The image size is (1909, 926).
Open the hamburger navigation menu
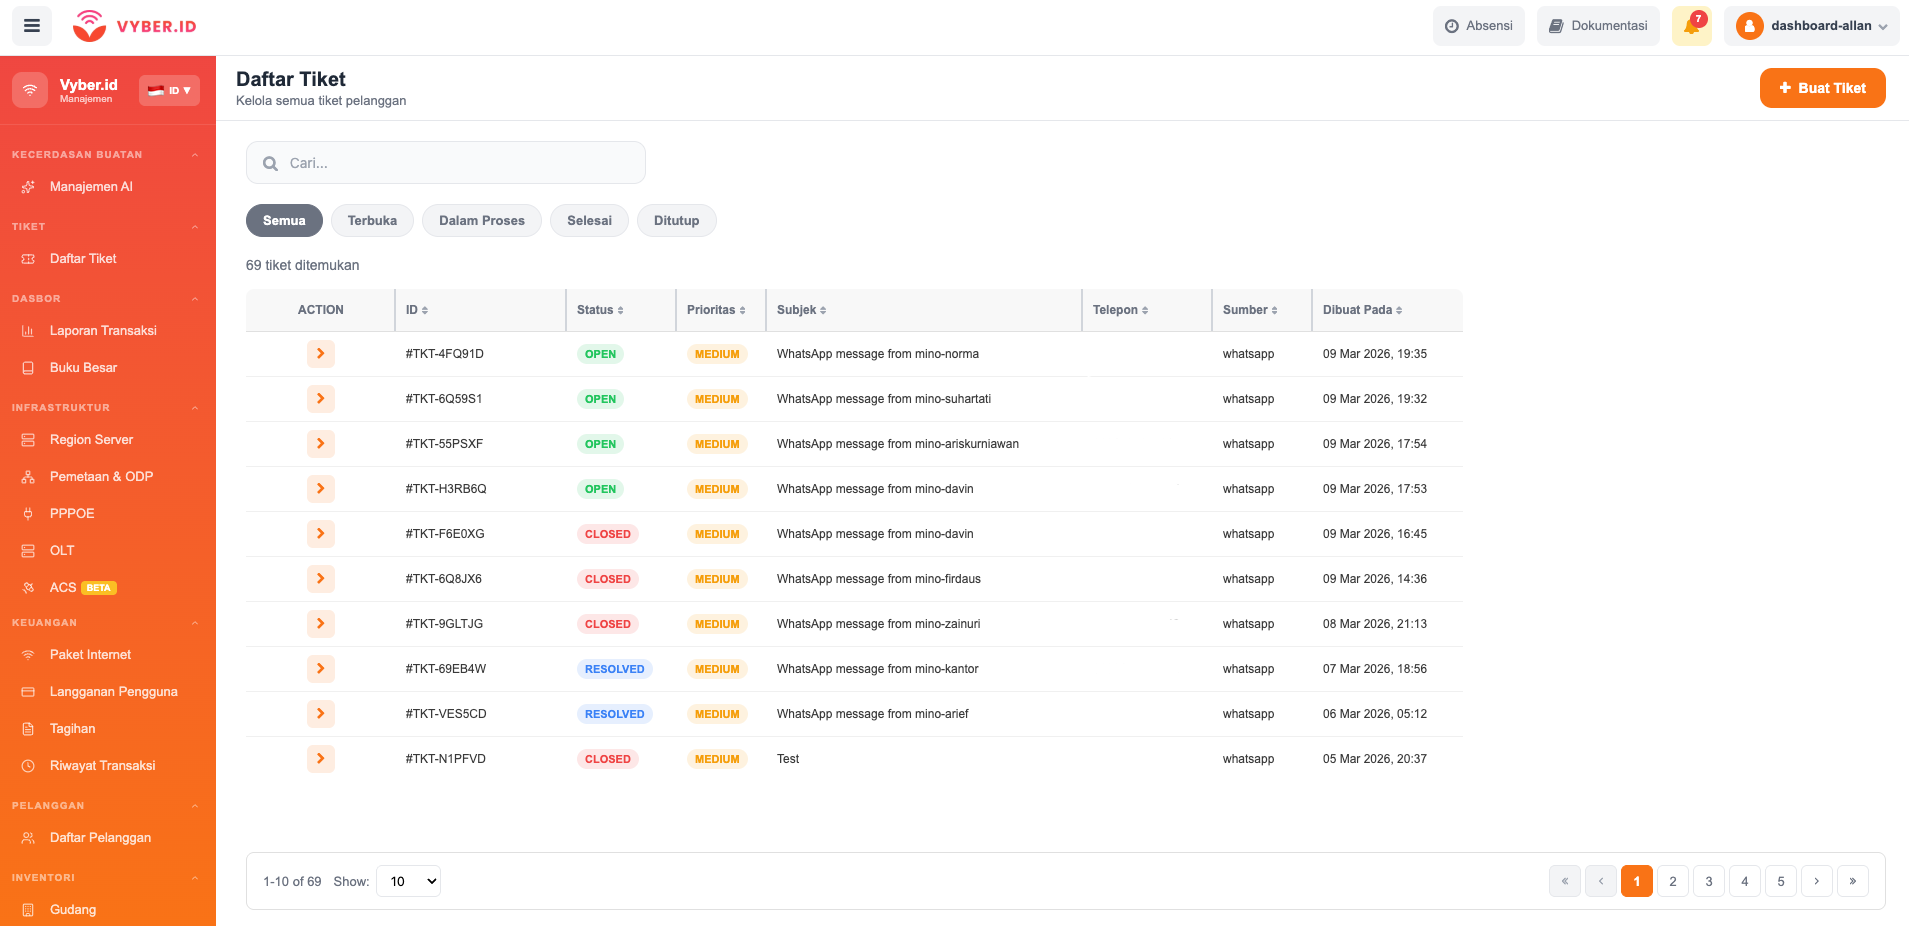31,25
